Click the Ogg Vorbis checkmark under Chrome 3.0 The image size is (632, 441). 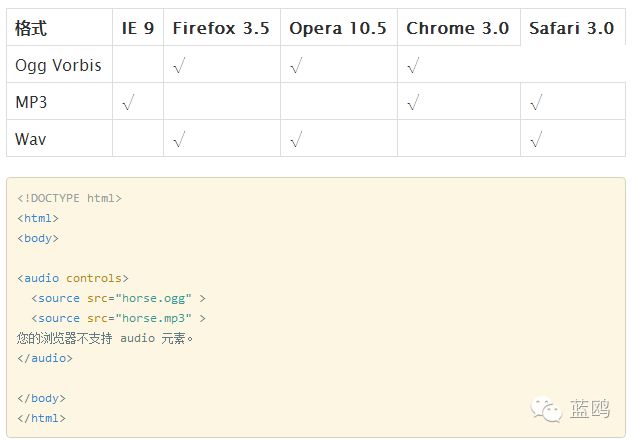414,65
